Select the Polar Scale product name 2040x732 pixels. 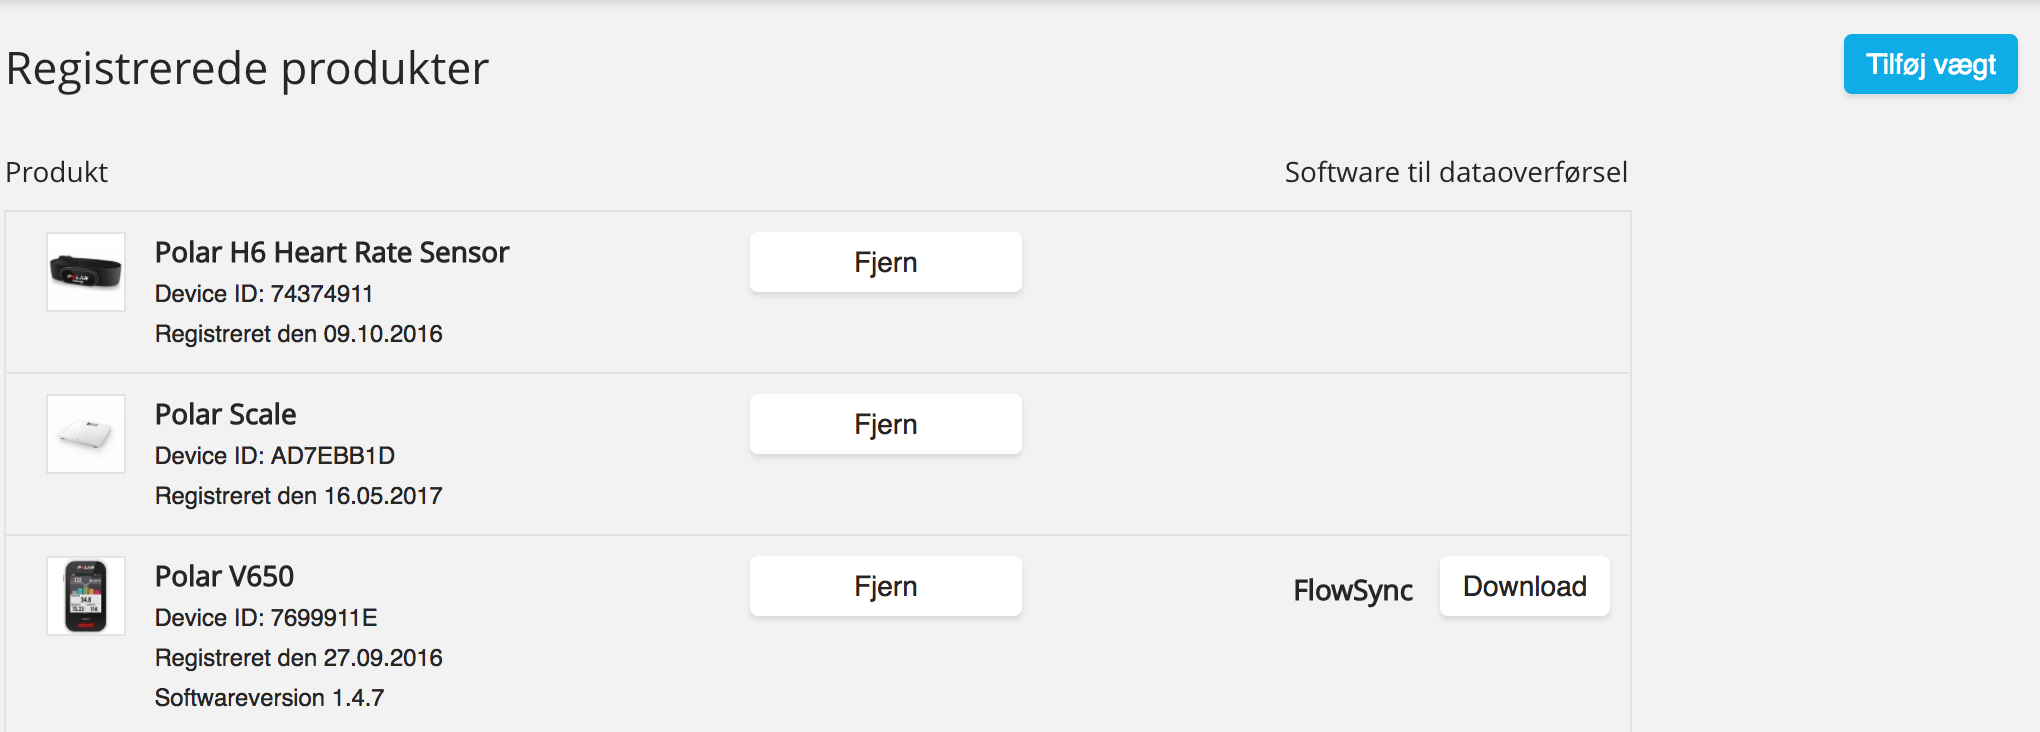pyautogui.click(x=226, y=414)
